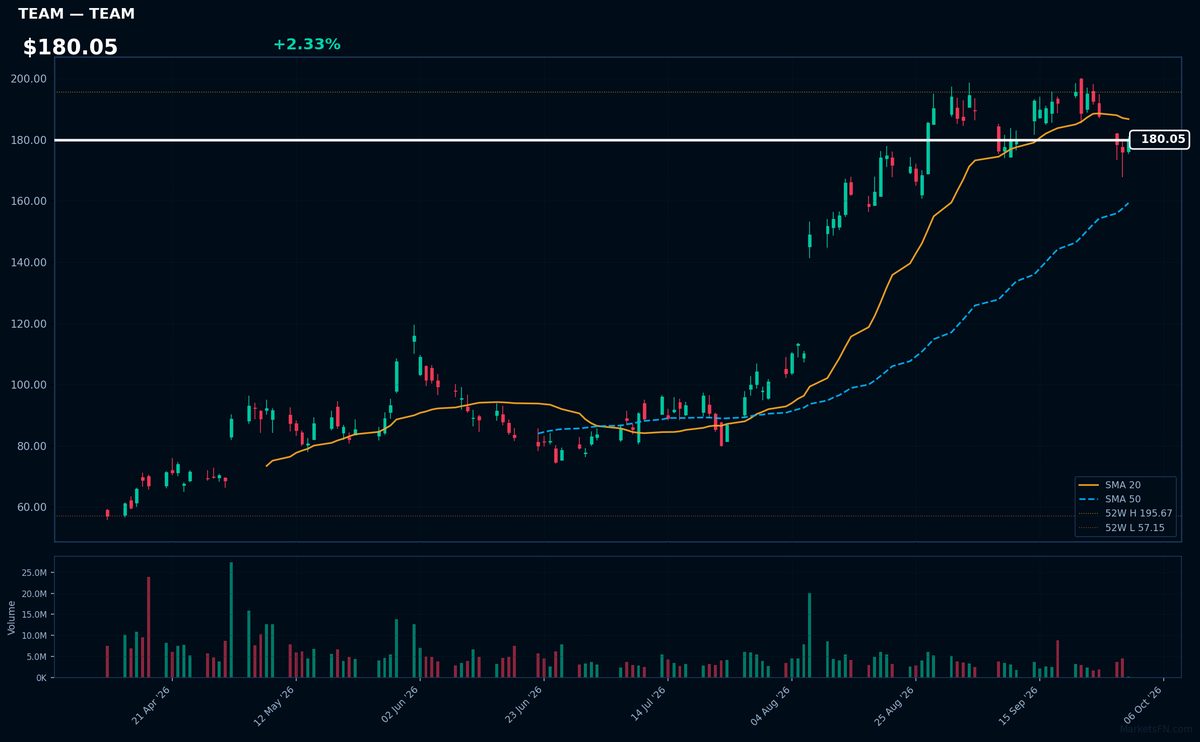This screenshot has width=1200, height=742.
Task: Click the 06 Oct '26 date label
Action: [1143, 705]
